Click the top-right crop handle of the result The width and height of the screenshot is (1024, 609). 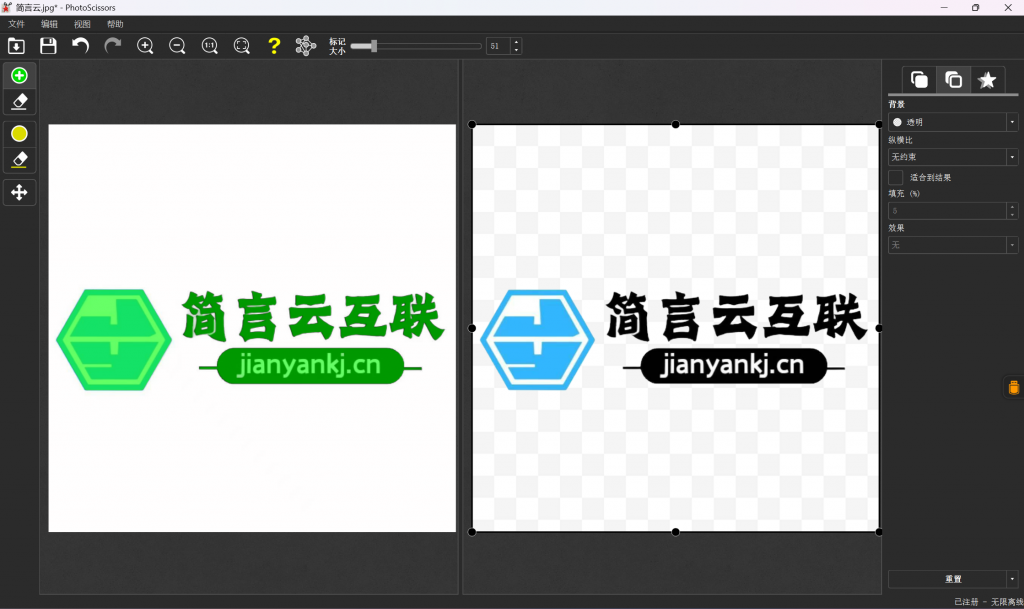pos(879,124)
